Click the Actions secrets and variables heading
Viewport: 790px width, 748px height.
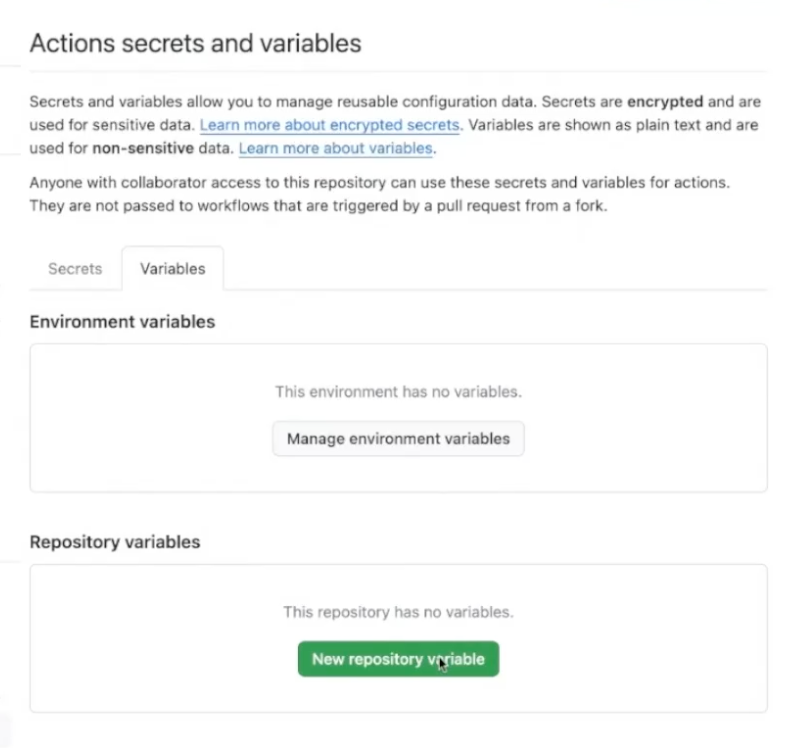pyautogui.click(x=195, y=43)
